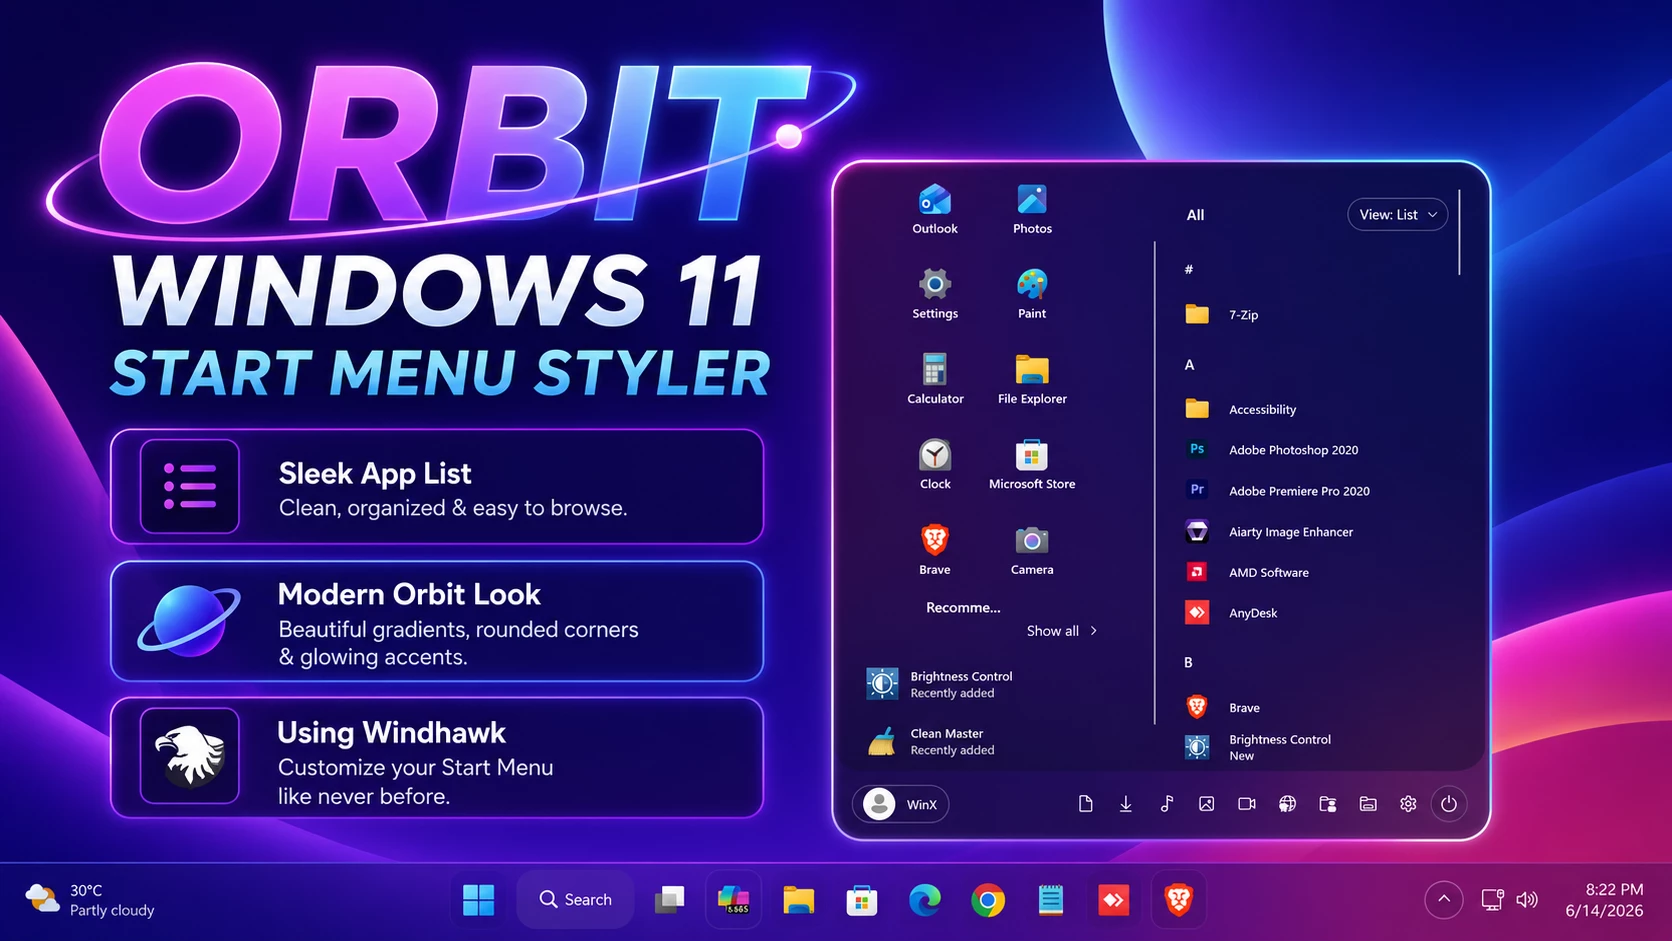Open File Explorer from the taskbar
Image resolution: width=1672 pixels, height=941 pixels.
[x=798, y=900]
